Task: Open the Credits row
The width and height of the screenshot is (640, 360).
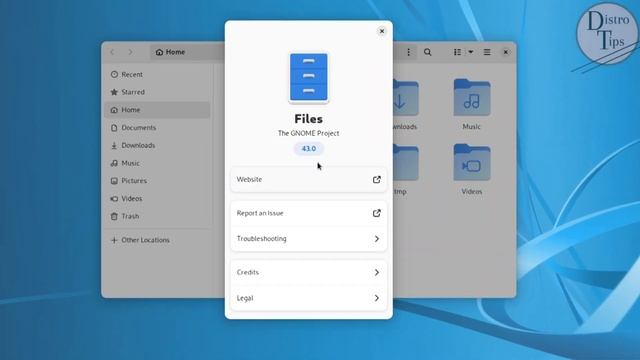Action: pyautogui.click(x=309, y=272)
